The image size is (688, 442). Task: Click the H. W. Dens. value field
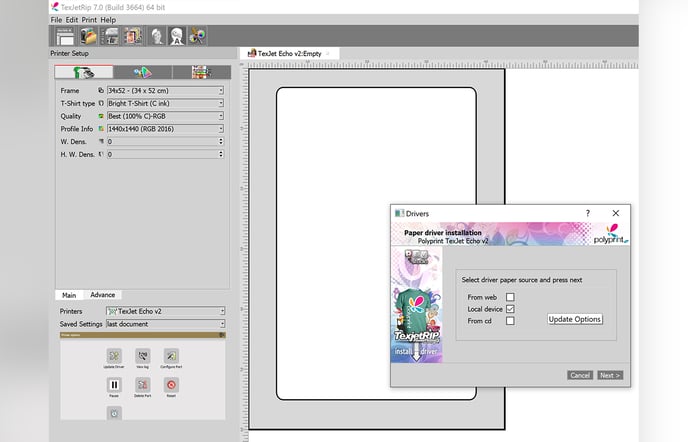click(162, 154)
